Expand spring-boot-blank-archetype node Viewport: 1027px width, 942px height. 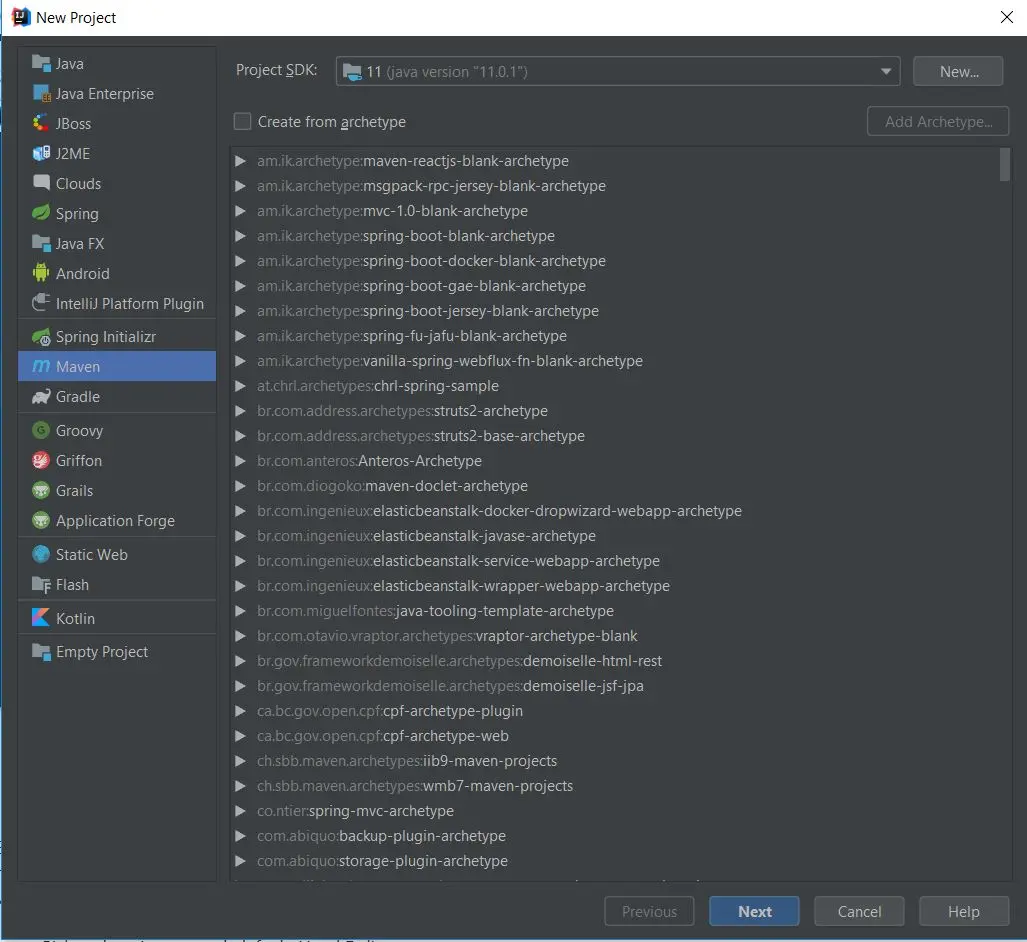click(240, 236)
